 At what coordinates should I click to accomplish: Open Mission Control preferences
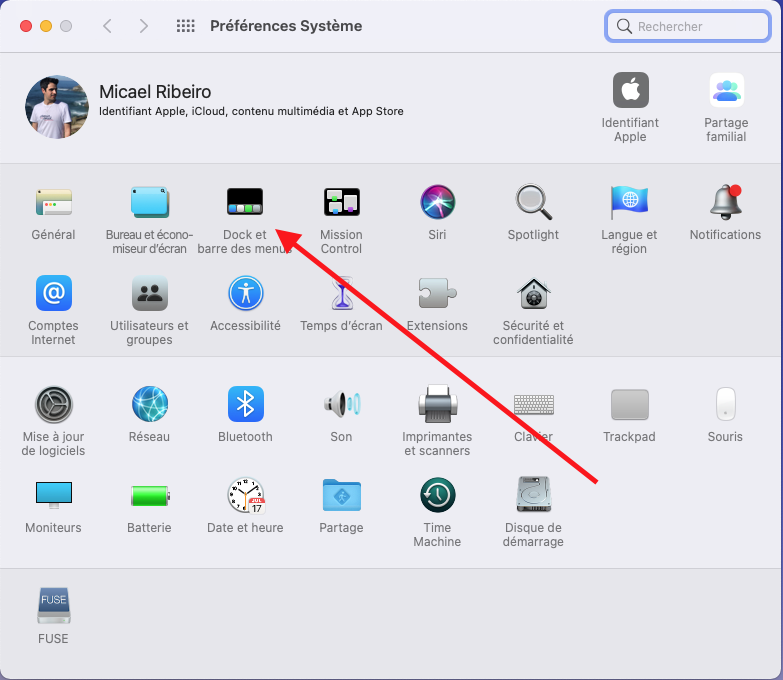click(342, 202)
